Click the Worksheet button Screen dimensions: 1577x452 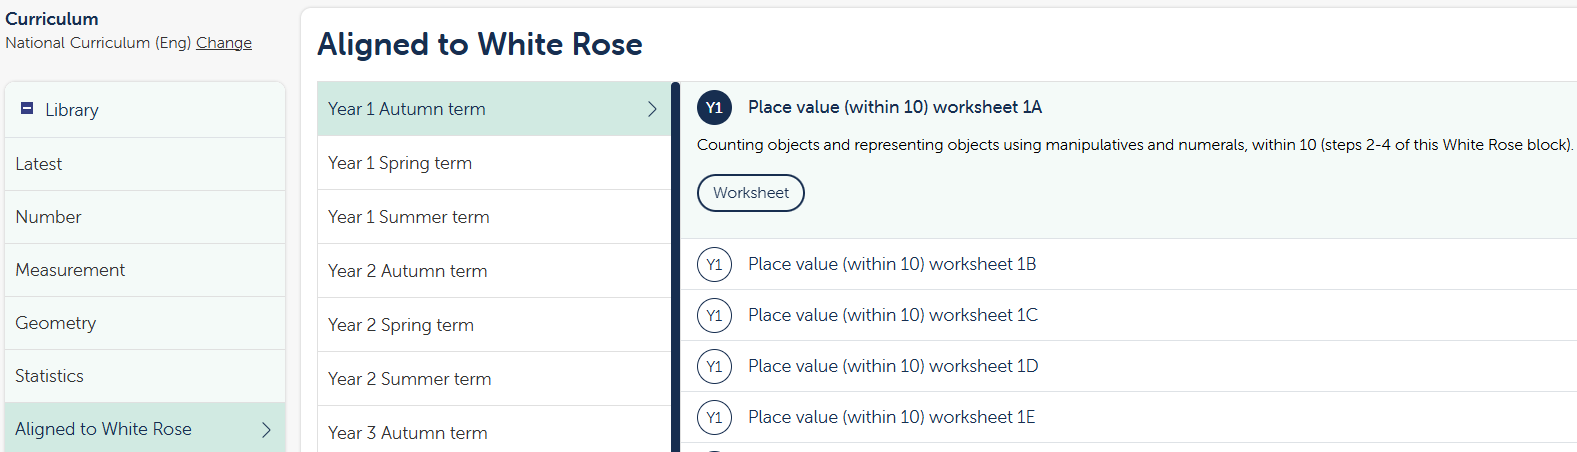(751, 193)
